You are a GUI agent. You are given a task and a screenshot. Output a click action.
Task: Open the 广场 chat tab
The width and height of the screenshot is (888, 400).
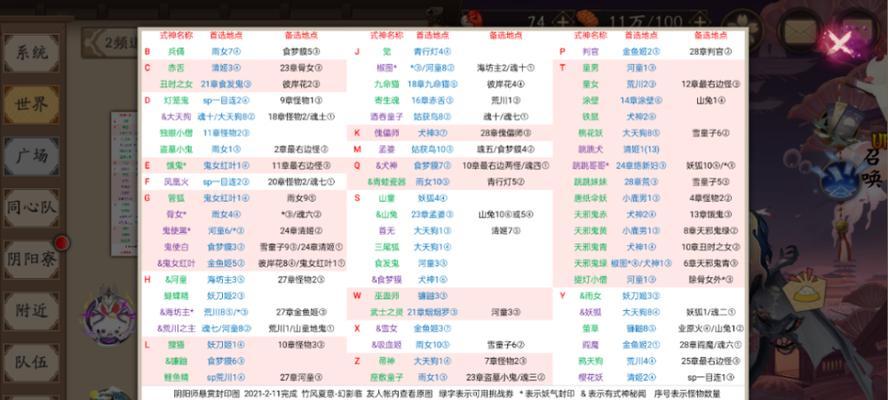pyautogui.click(x=32, y=156)
